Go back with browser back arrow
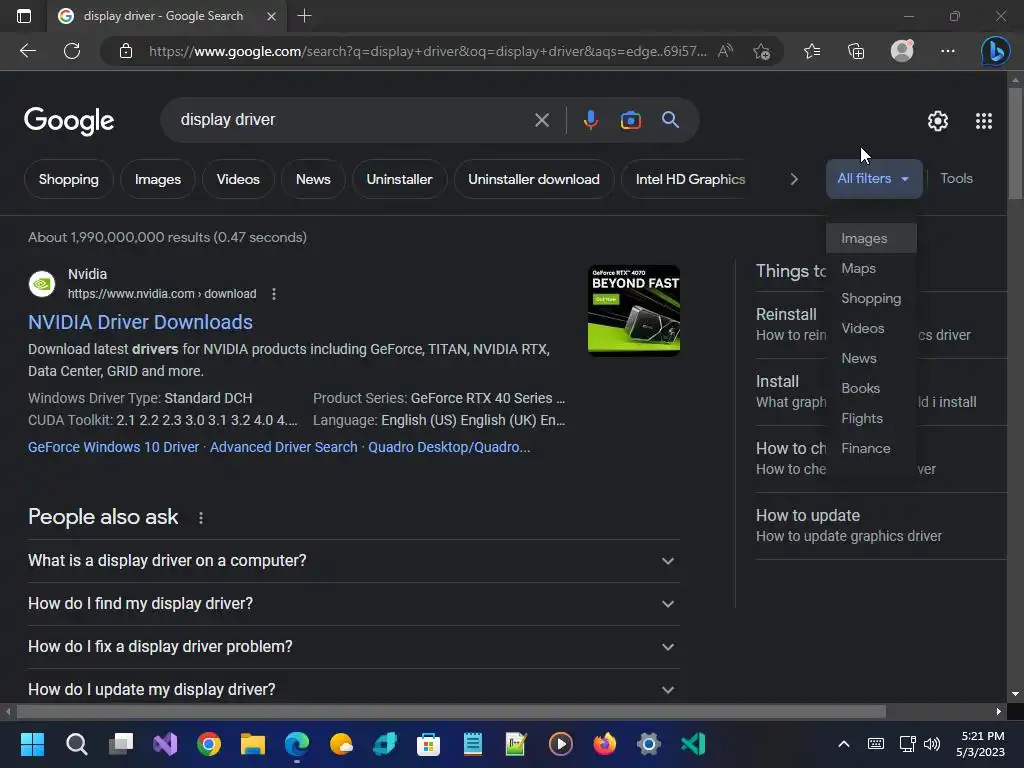The height and width of the screenshot is (768, 1024). [x=27, y=51]
